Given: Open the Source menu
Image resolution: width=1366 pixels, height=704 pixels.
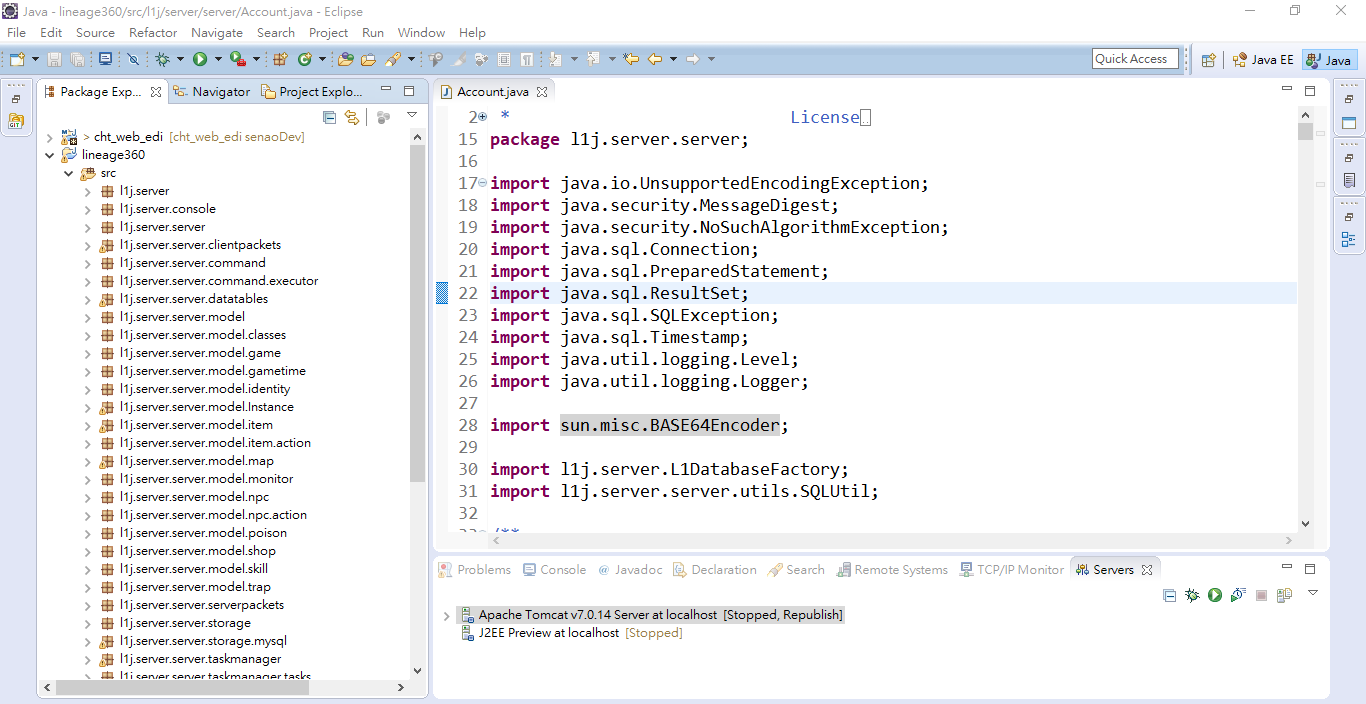Looking at the screenshot, I should [95, 32].
